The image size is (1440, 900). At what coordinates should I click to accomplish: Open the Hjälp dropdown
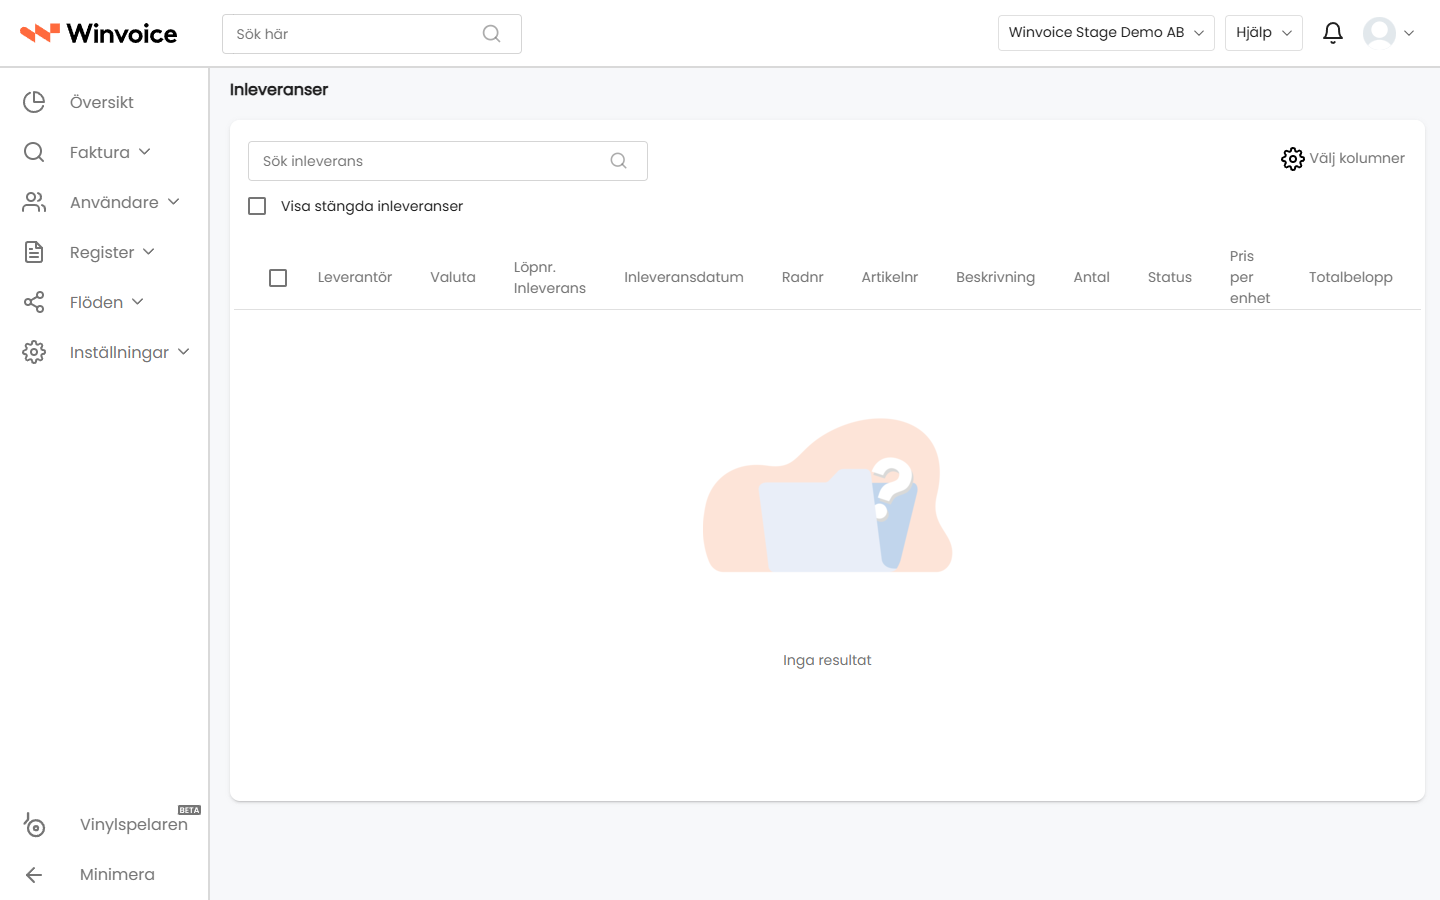[1264, 33]
